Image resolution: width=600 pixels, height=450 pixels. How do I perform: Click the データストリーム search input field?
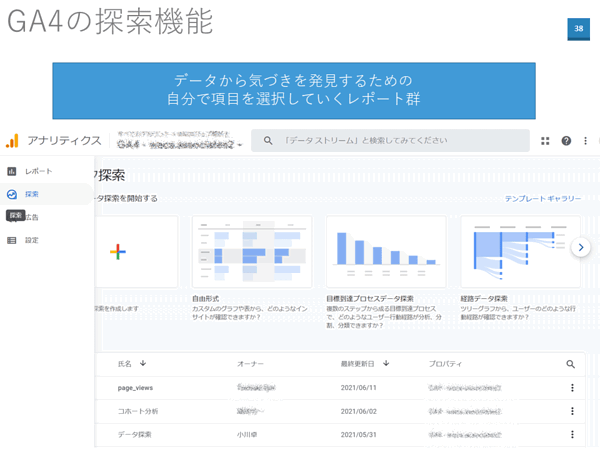coord(390,141)
